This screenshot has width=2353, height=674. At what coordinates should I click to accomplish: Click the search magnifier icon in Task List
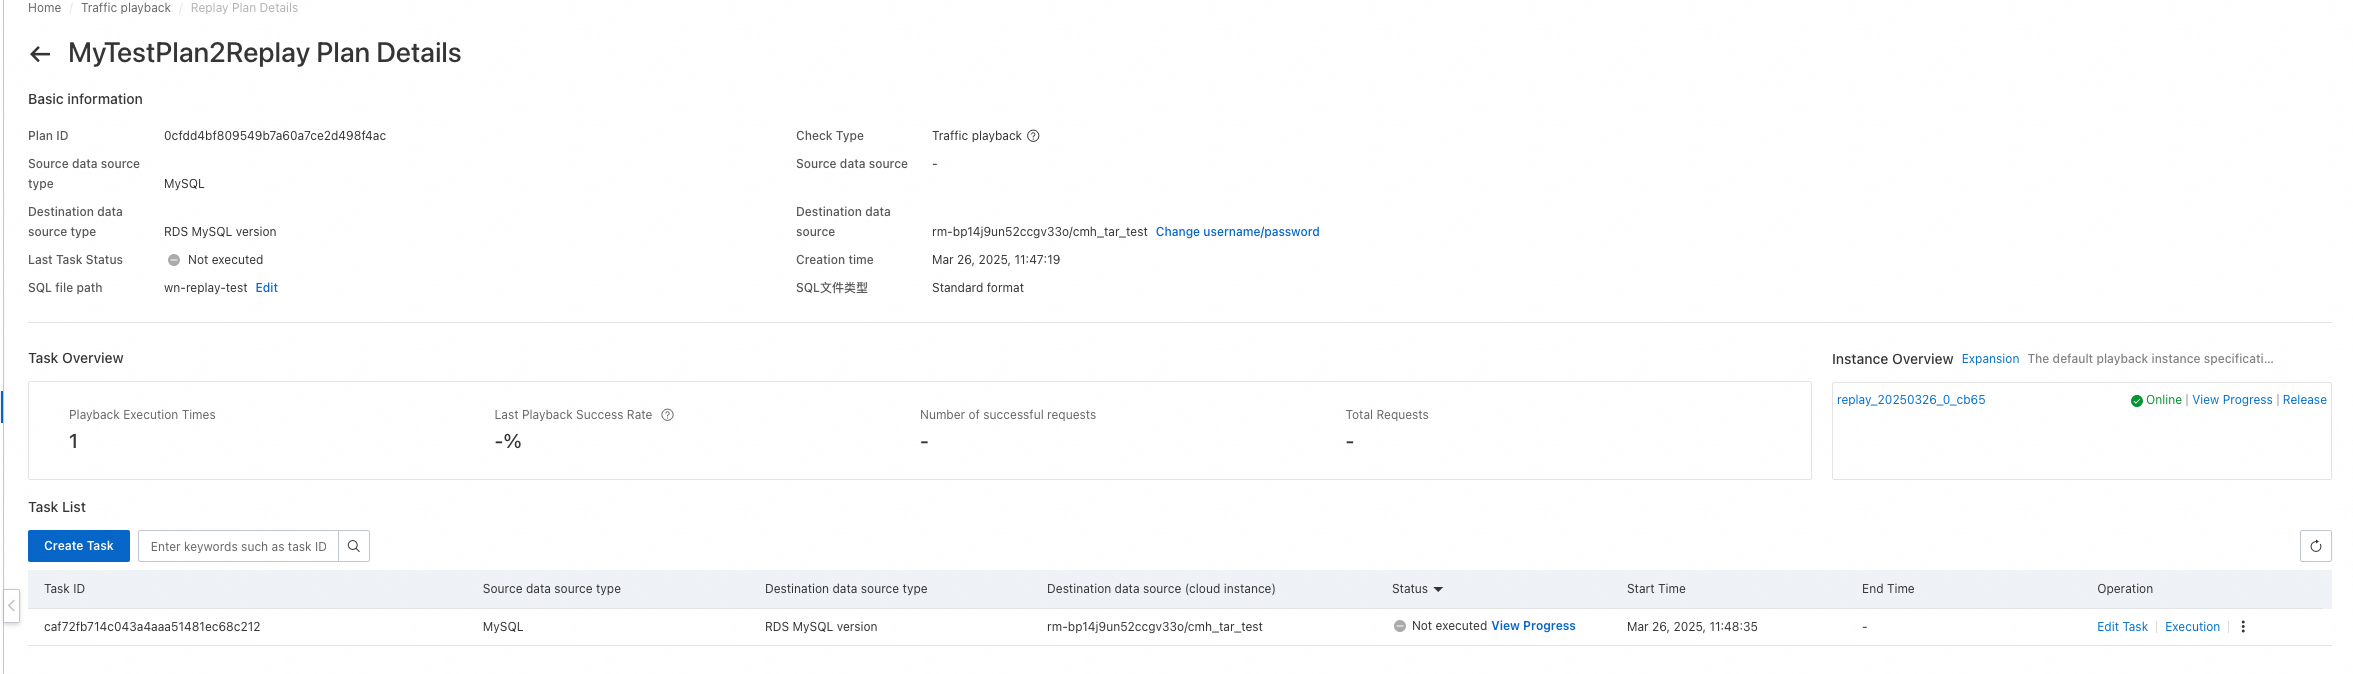(x=354, y=546)
